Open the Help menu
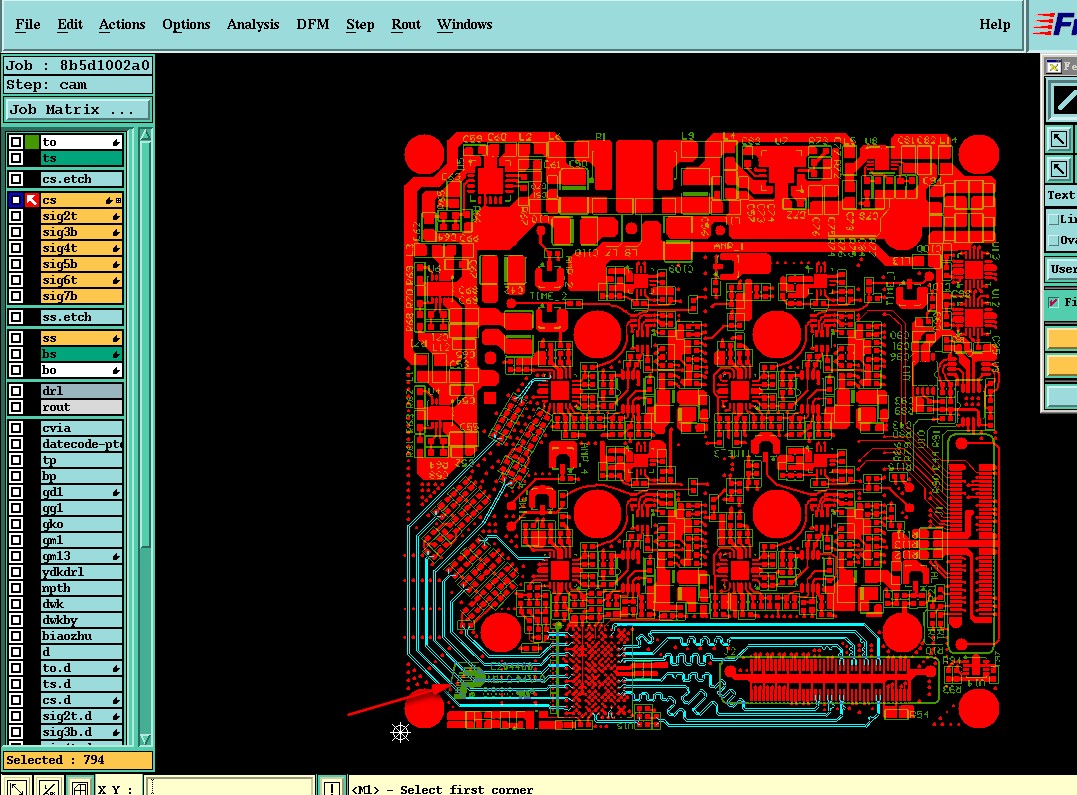Image resolution: width=1077 pixels, height=795 pixels. [x=994, y=25]
